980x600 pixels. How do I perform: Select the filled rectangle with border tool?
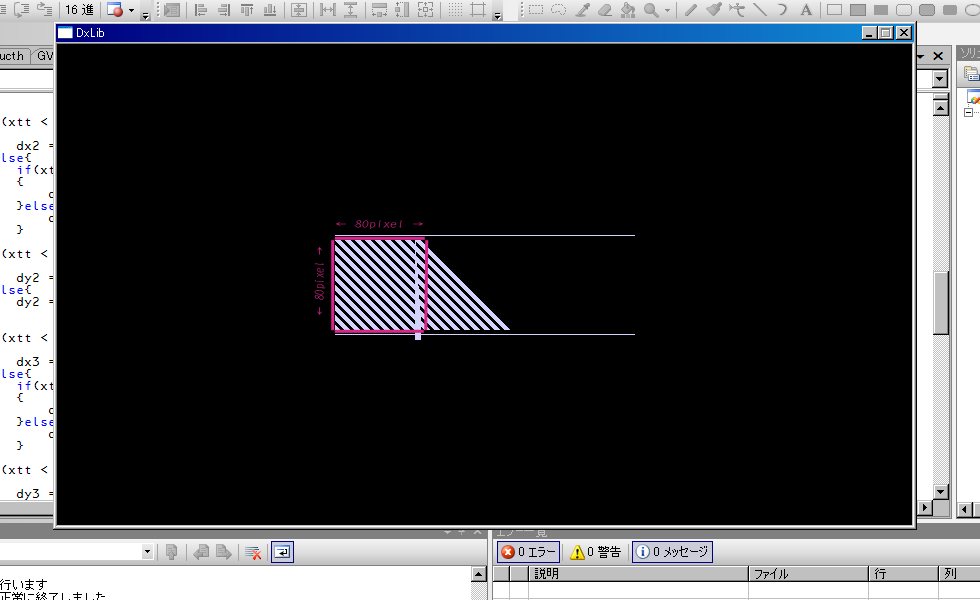pyautogui.click(x=858, y=10)
